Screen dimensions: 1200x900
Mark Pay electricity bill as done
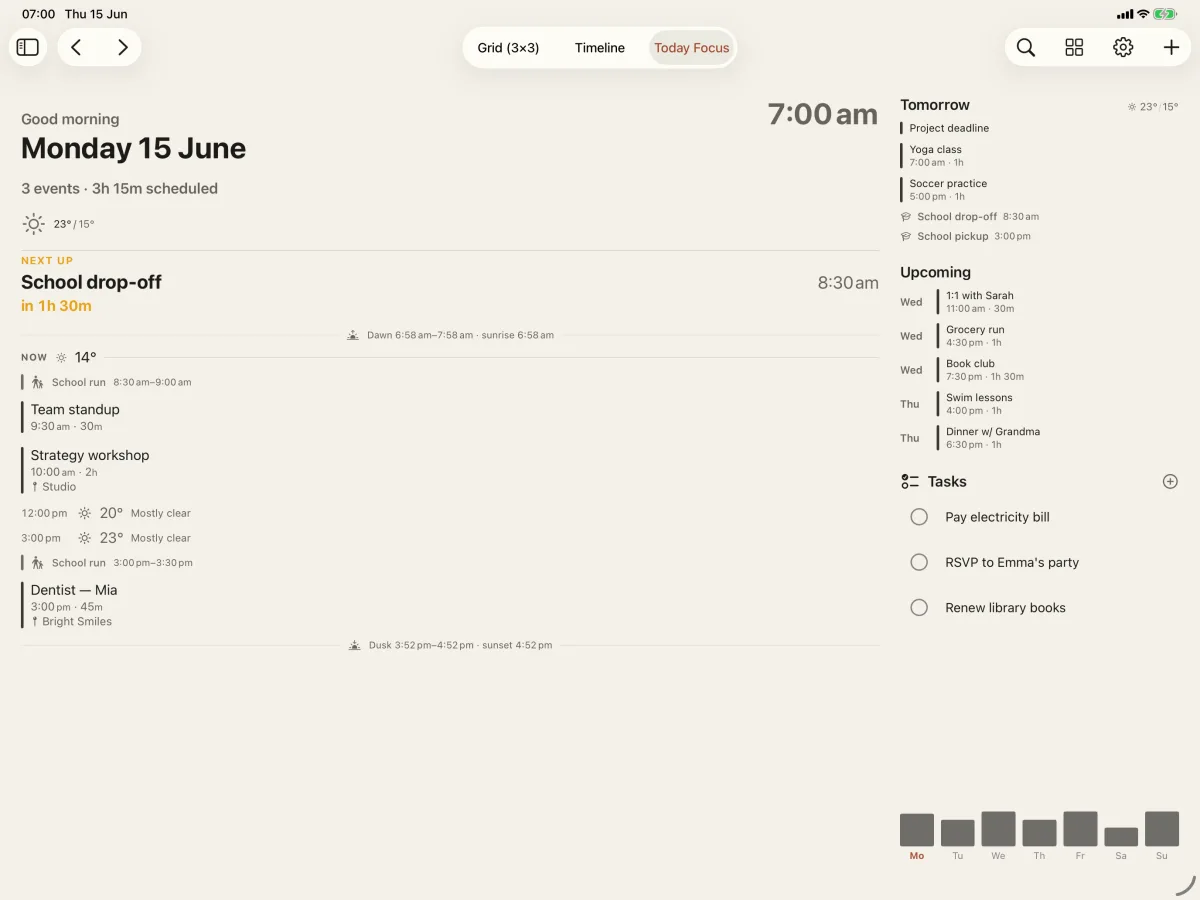(919, 517)
